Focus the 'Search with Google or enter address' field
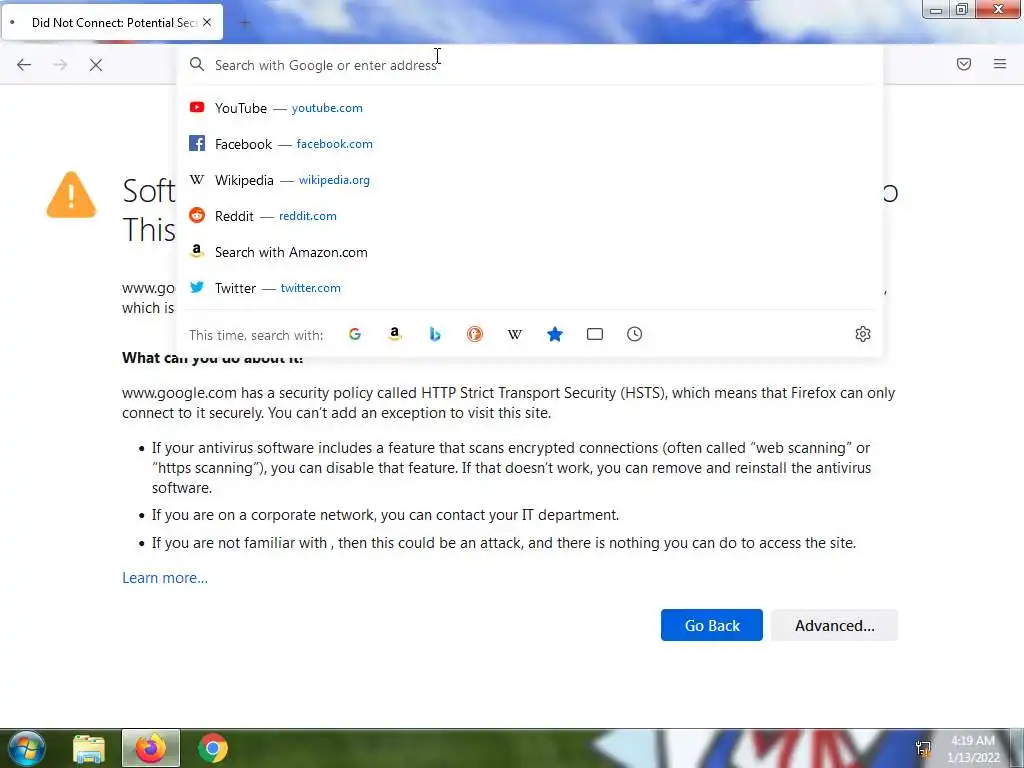1024x768 pixels. 530,65
